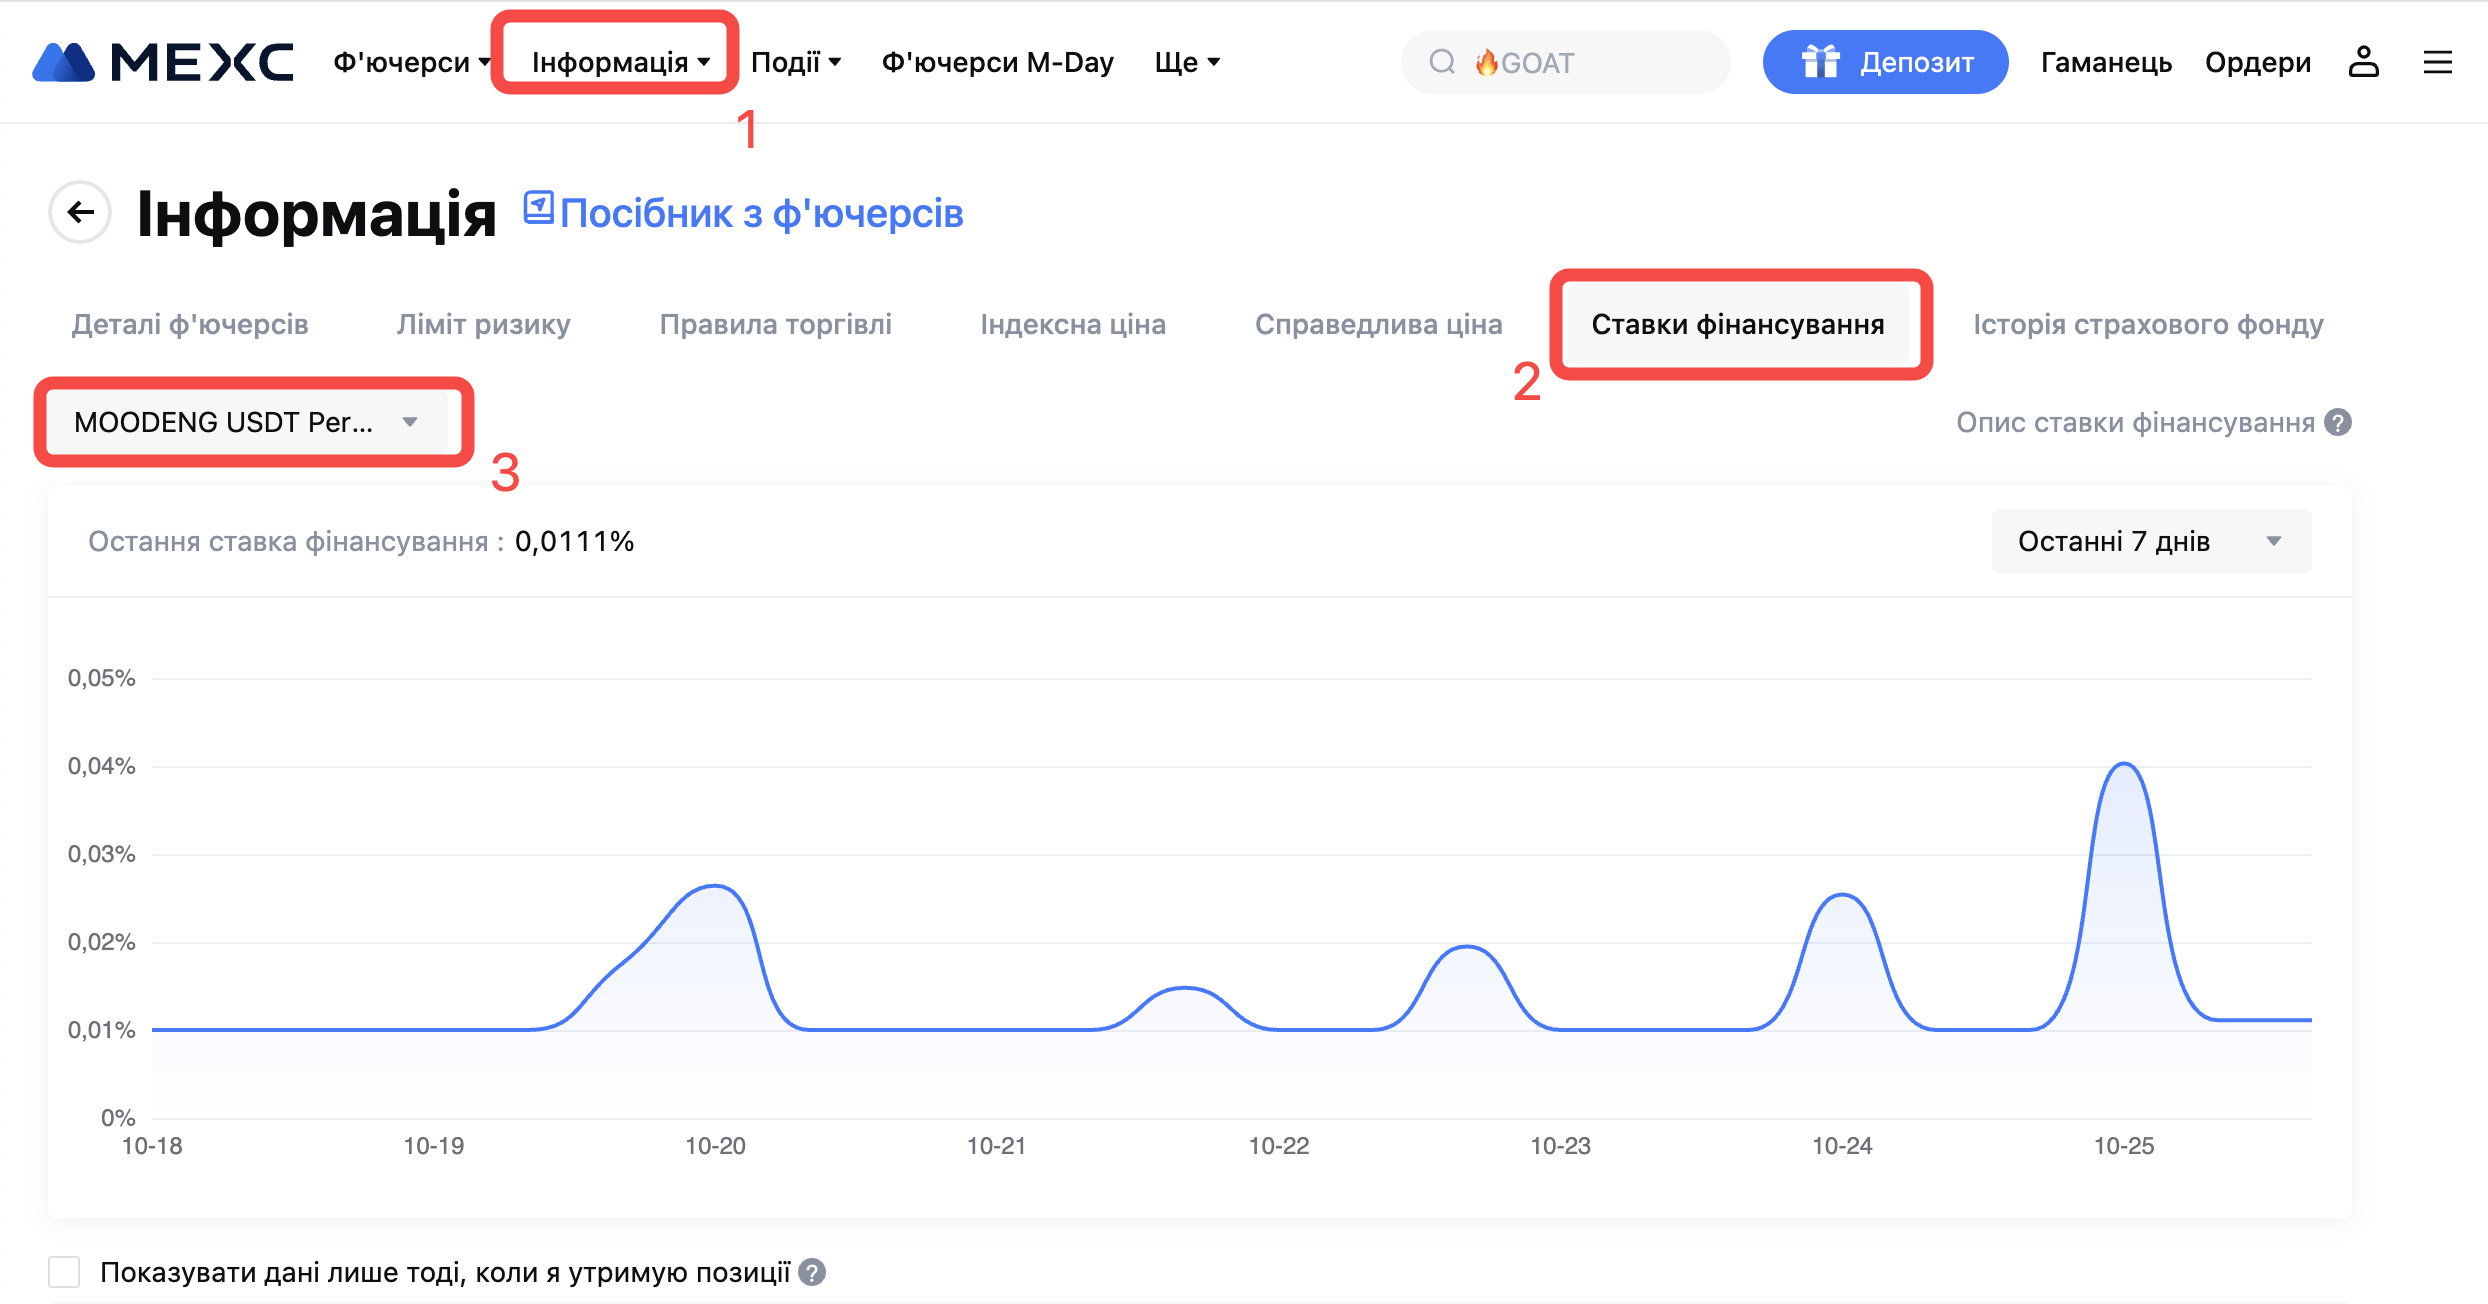Open Посібник з ф'ючерсів link

pyautogui.click(x=761, y=213)
